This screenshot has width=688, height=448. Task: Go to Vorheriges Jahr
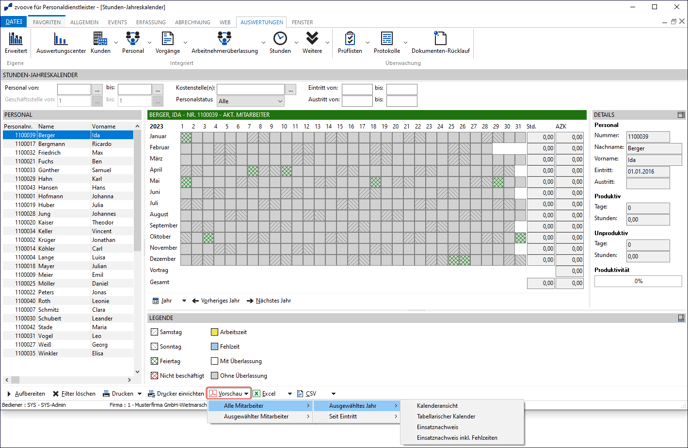[x=216, y=301]
